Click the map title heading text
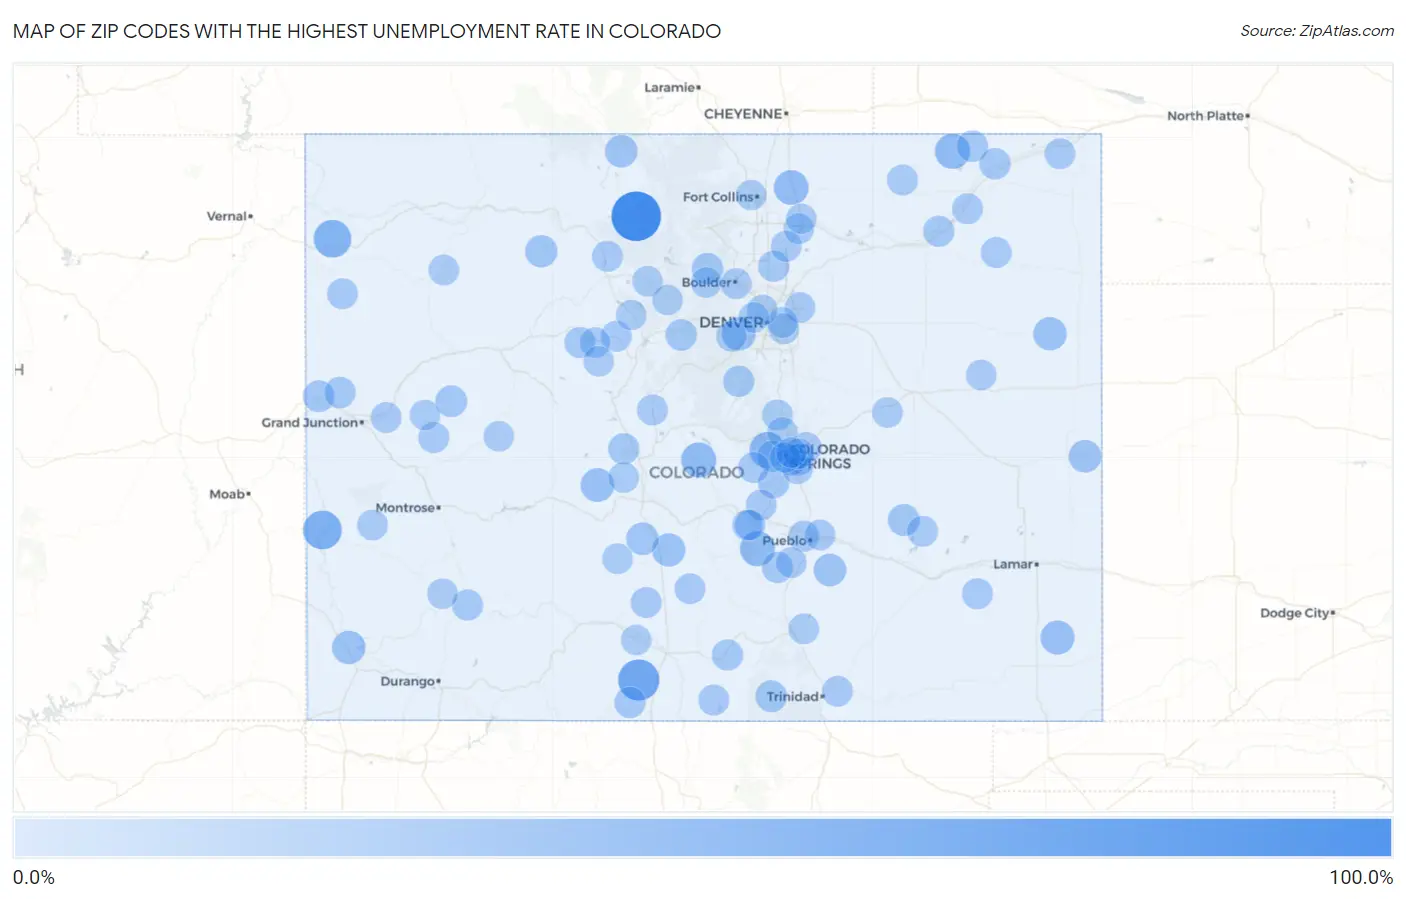The image size is (1406, 899). coord(367,31)
